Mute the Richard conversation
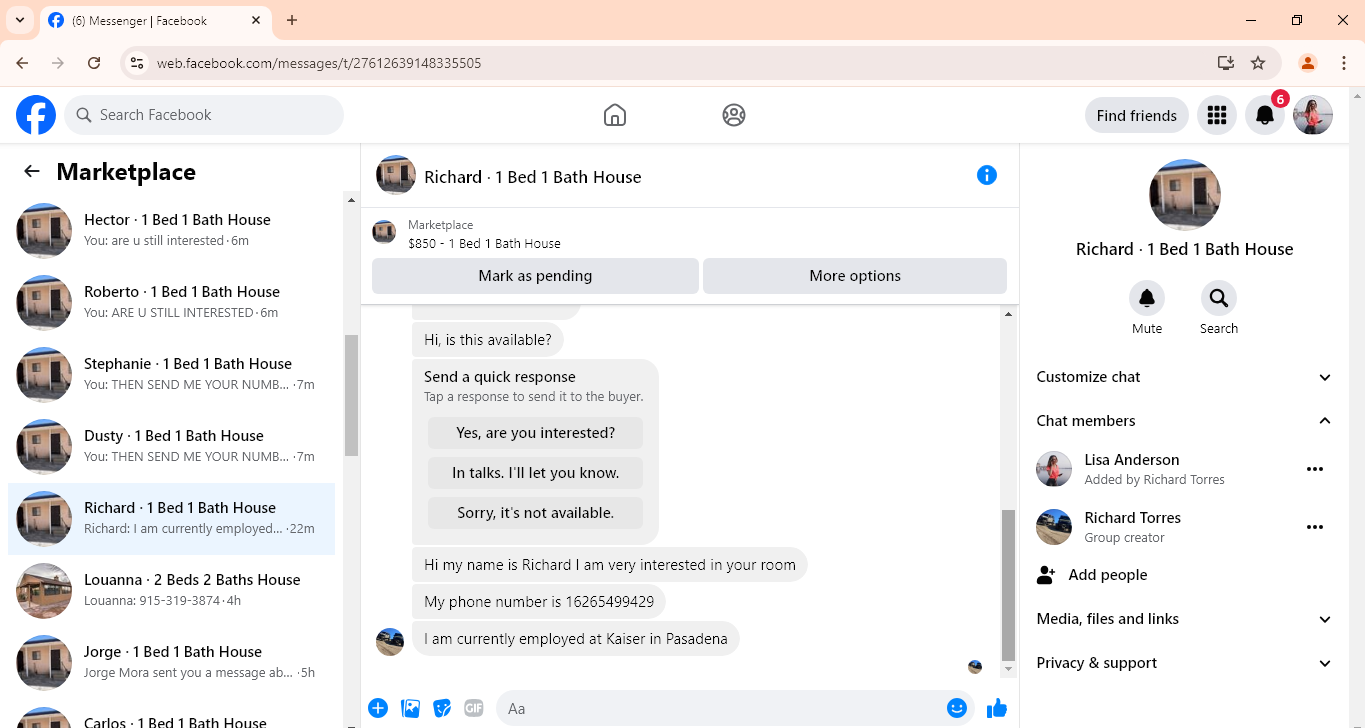 (1147, 298)
